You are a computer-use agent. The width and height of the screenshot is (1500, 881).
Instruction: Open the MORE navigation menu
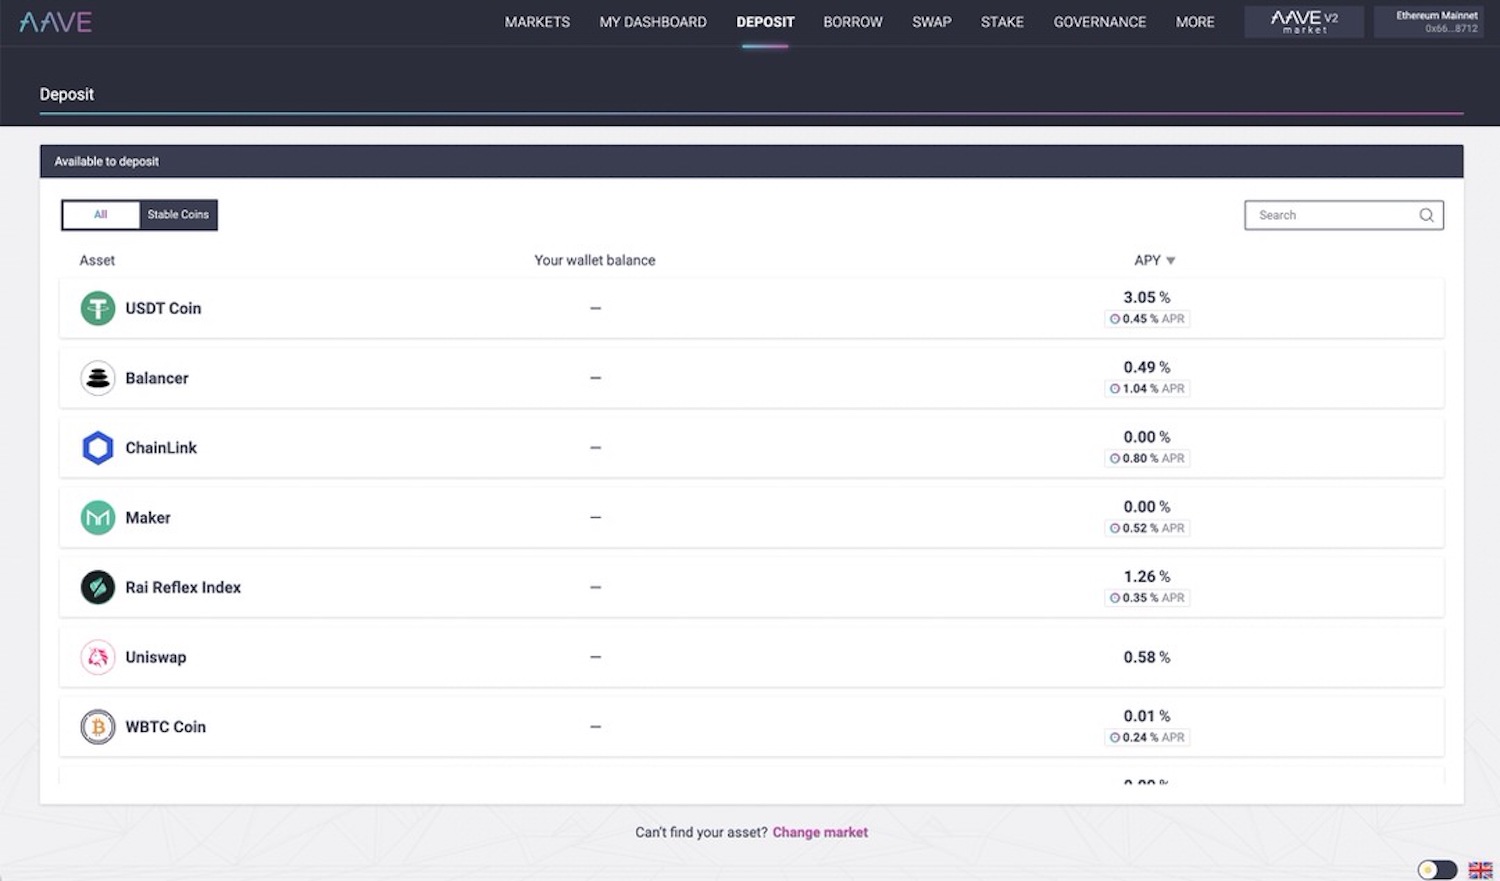1195,22
